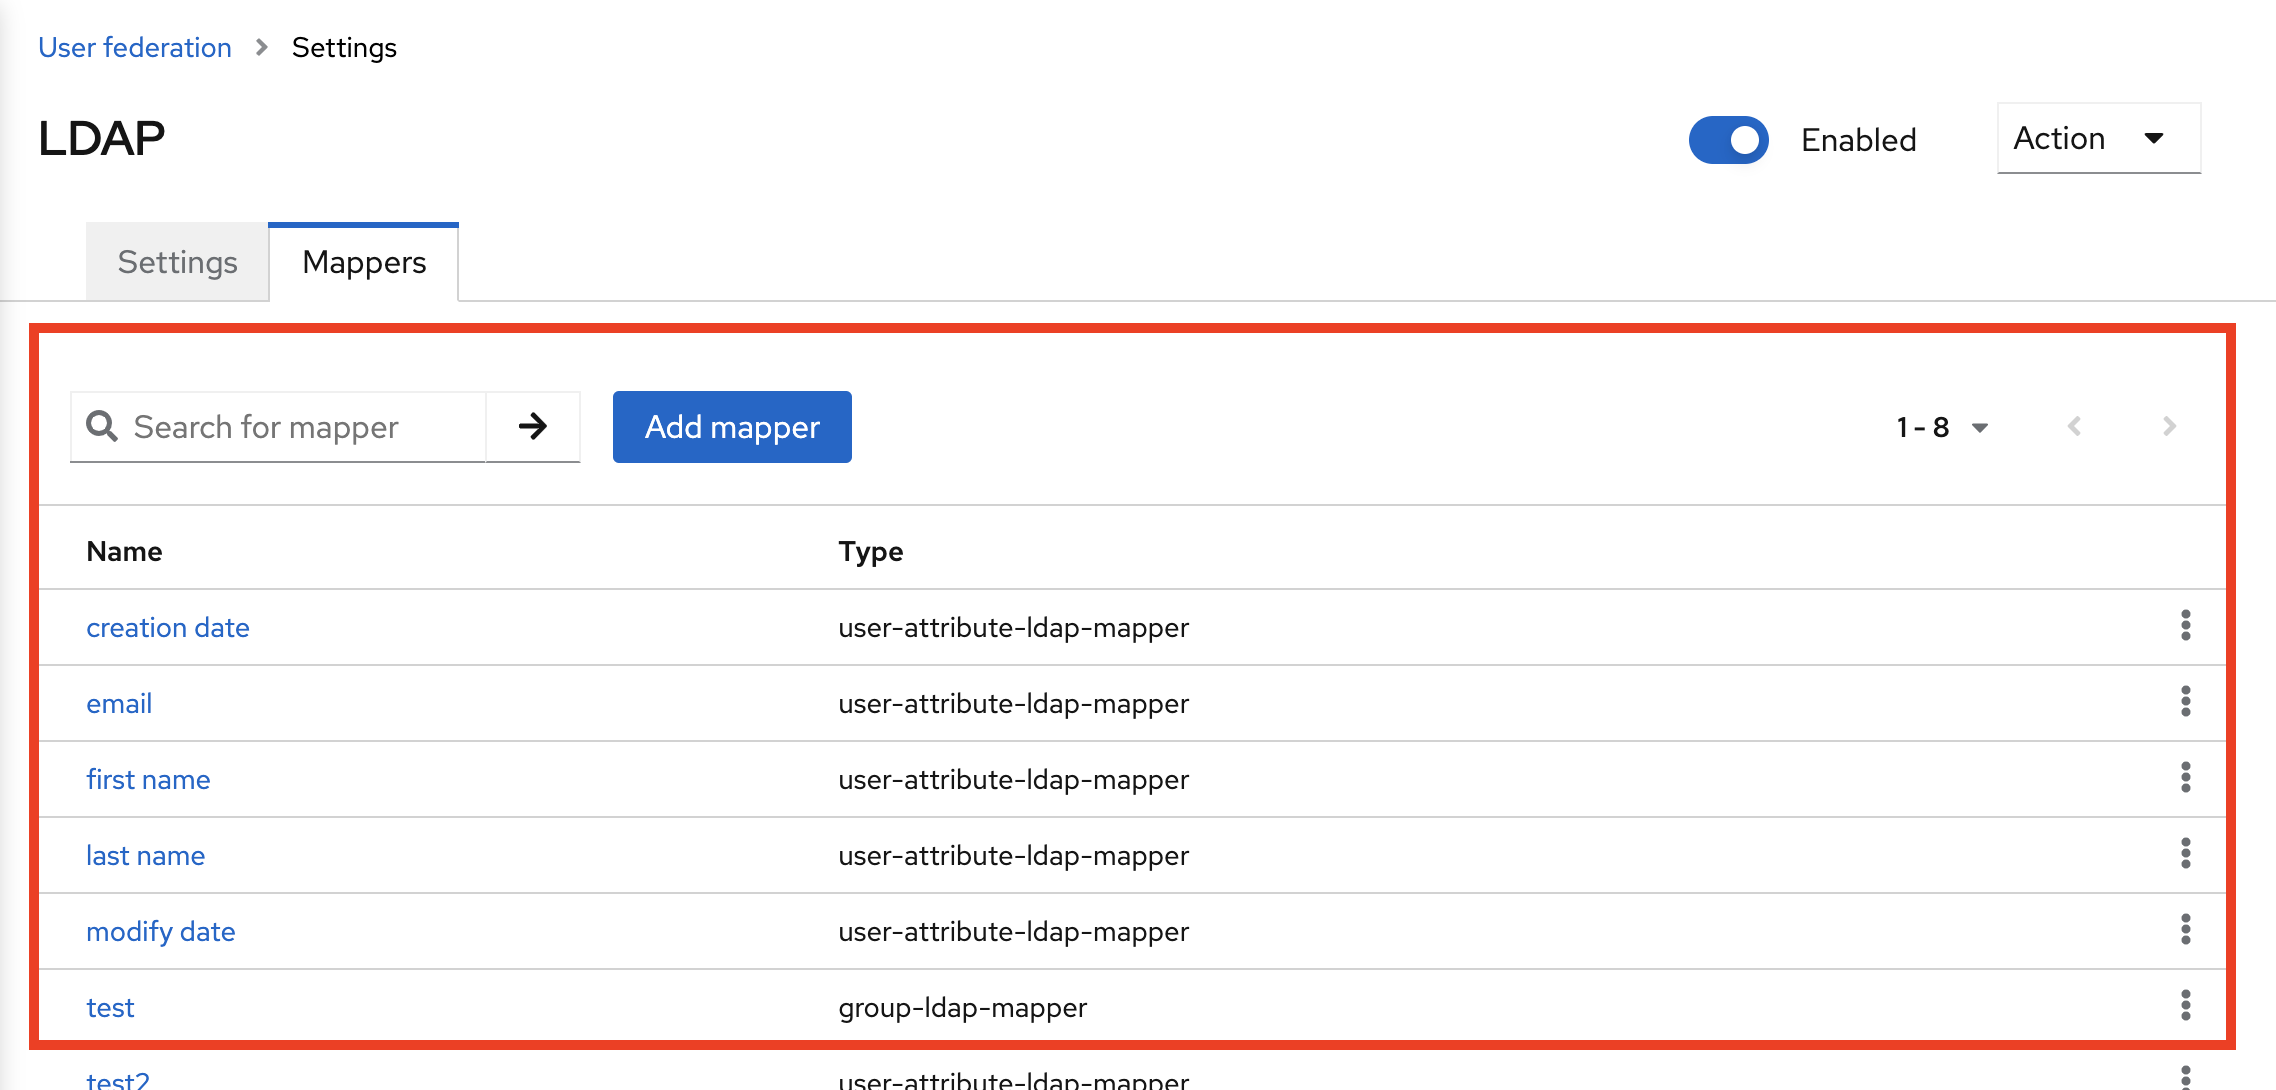The image size is (2276, 1090).
Task: Select the Mappers tab
Action: click(x=363, y=262)
